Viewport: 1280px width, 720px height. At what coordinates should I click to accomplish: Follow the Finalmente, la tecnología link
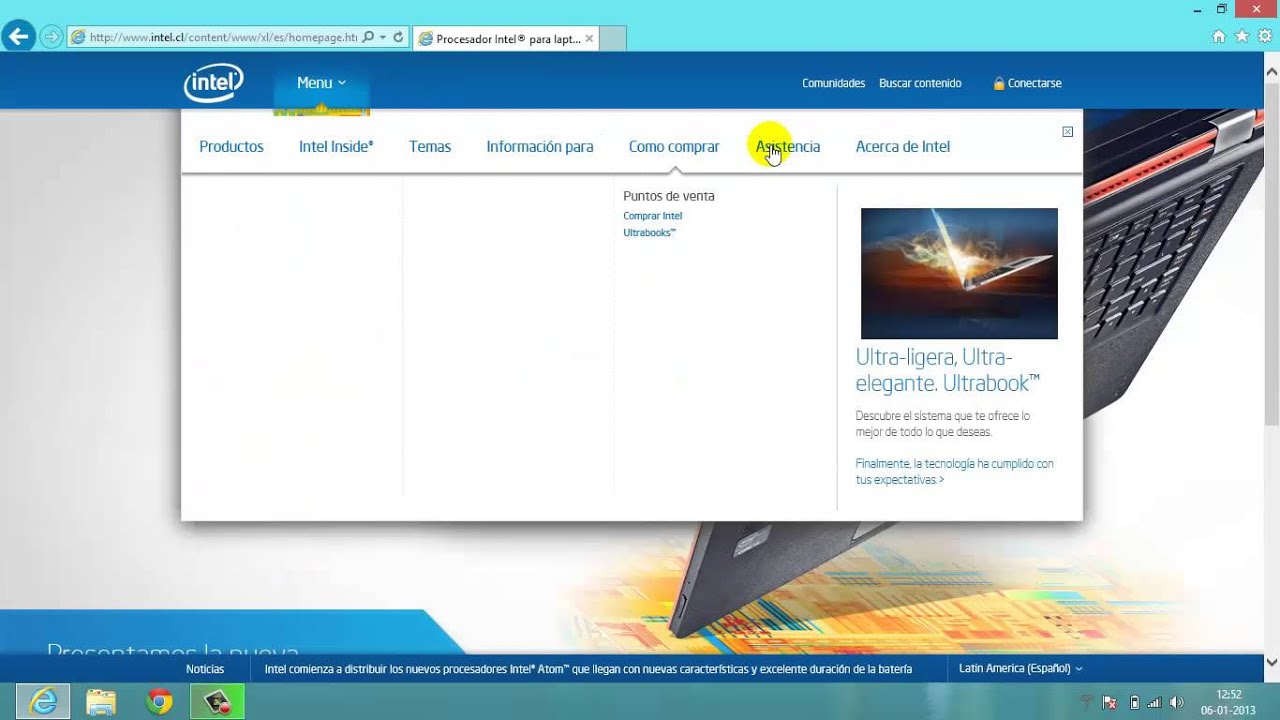tap(954, 471)
